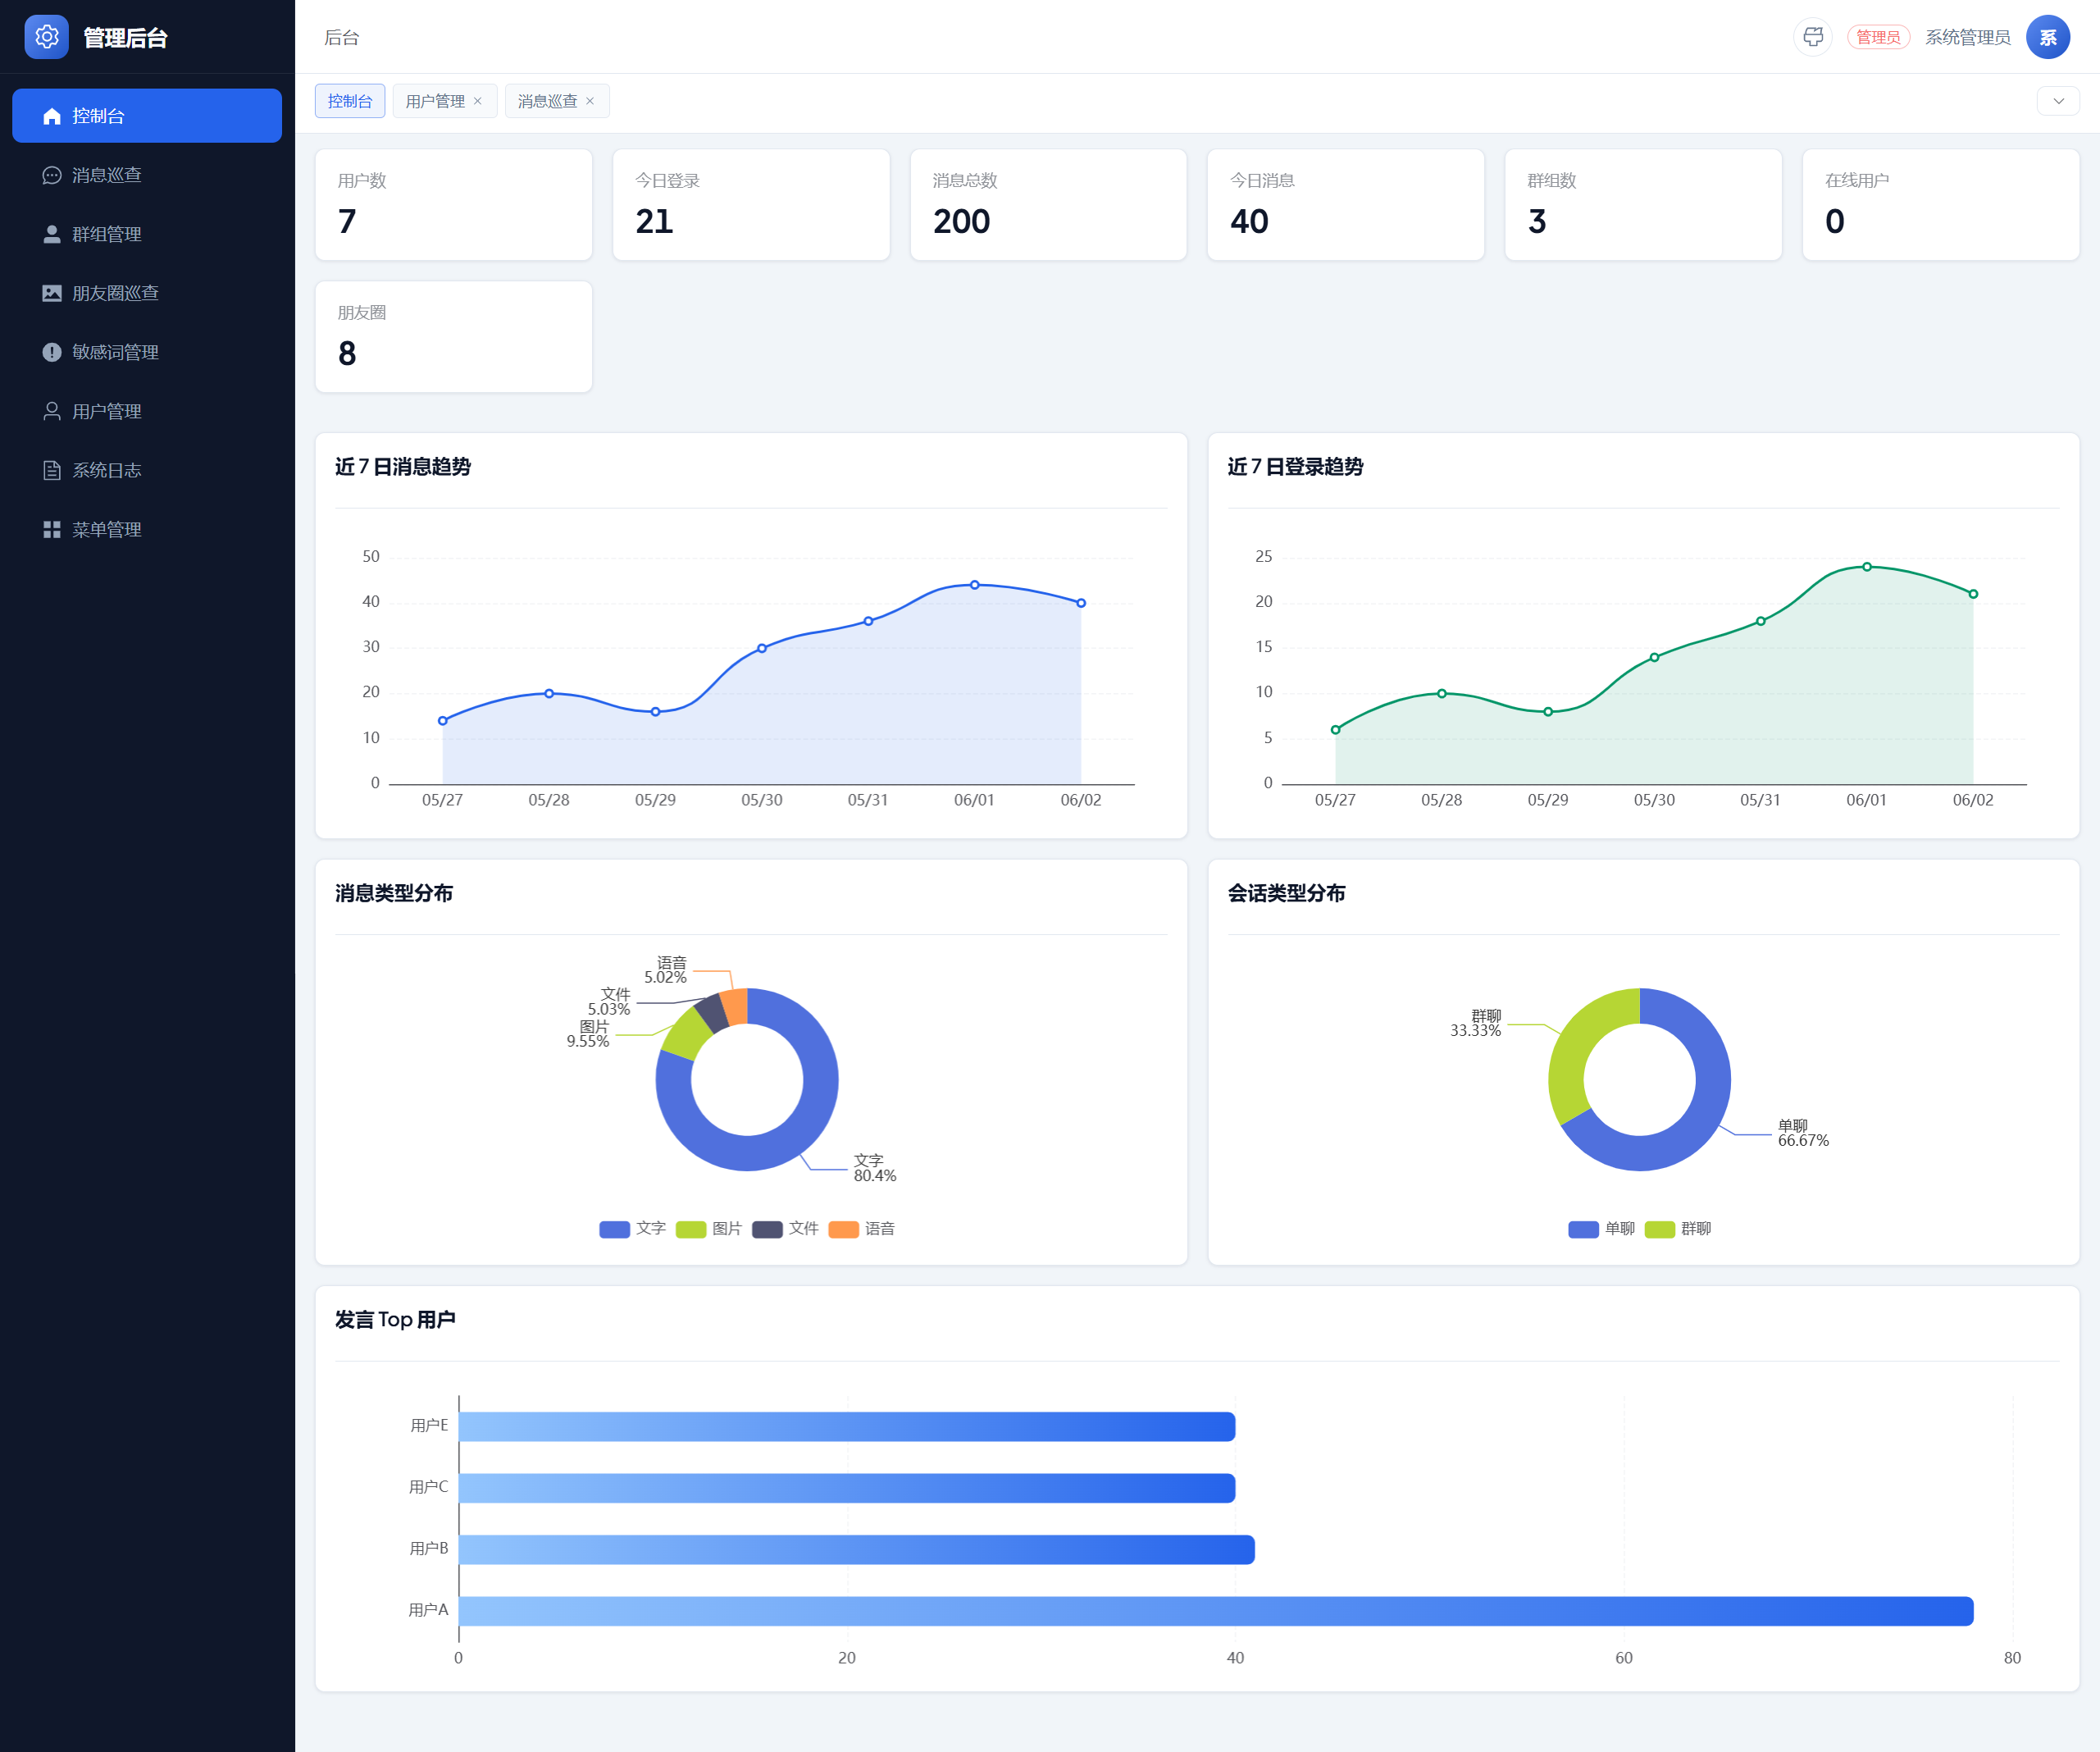Open 菜单管理 via its grid icon
Viewport: 2100px width, 1752px height.
52,529
